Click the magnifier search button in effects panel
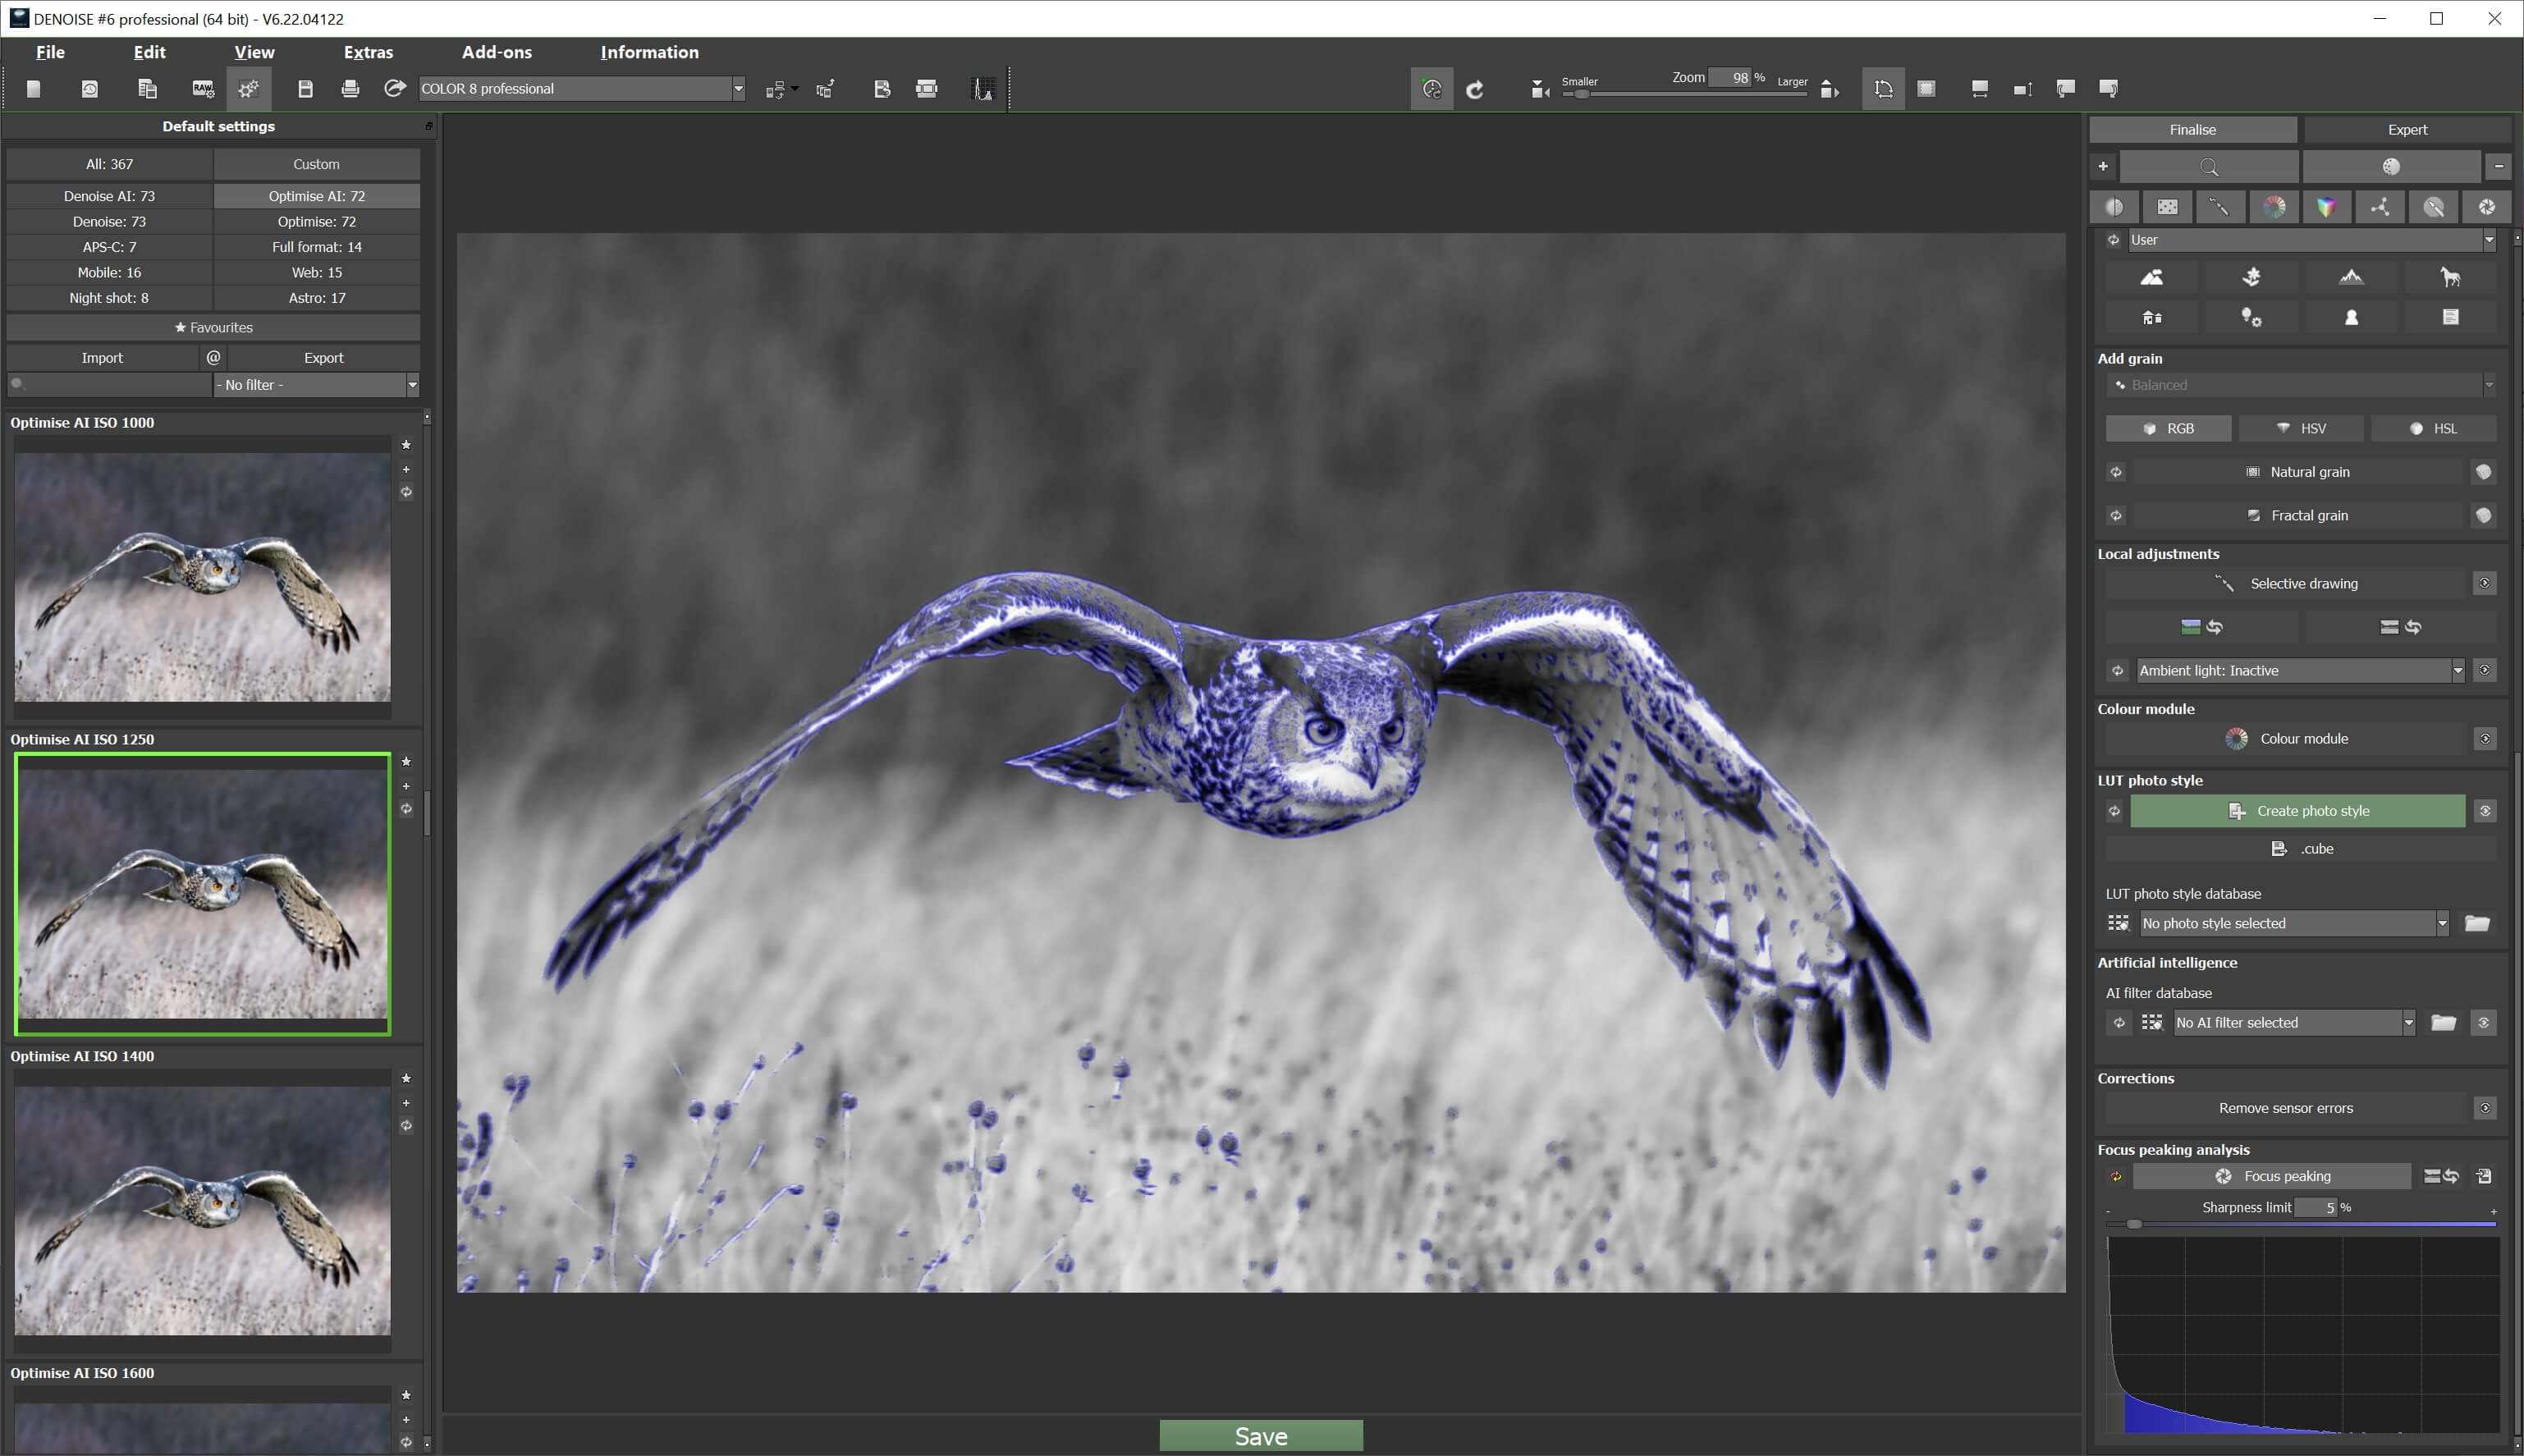The image size is (2524, 1456). click(2209, 167)
